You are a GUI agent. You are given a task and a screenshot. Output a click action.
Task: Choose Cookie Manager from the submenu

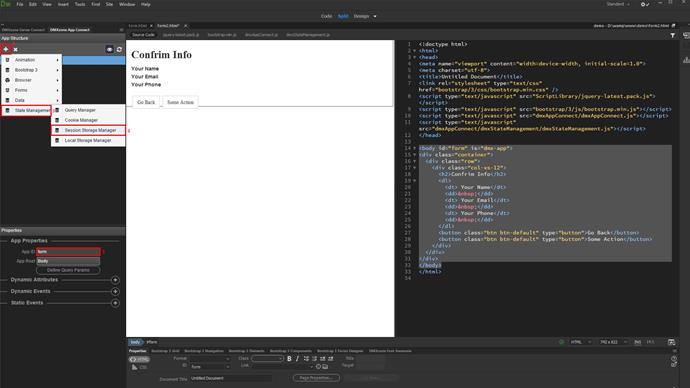88,120
